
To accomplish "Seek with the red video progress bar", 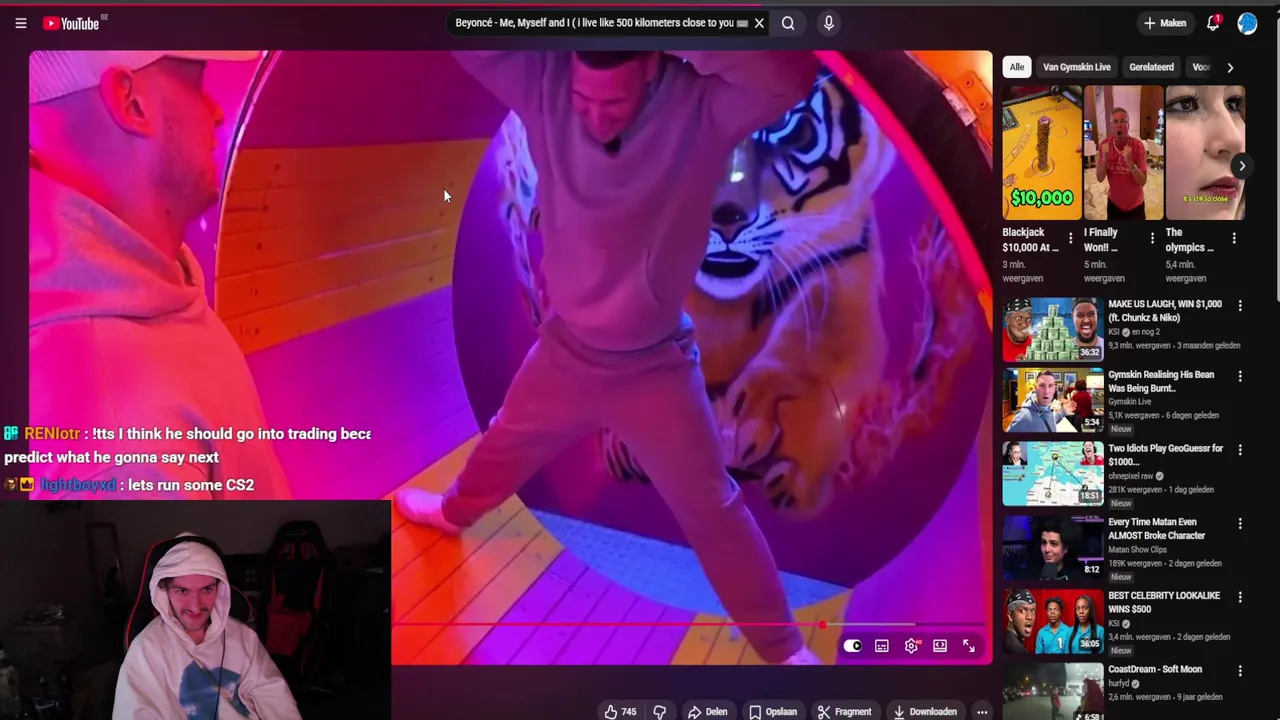I will 688,625.
